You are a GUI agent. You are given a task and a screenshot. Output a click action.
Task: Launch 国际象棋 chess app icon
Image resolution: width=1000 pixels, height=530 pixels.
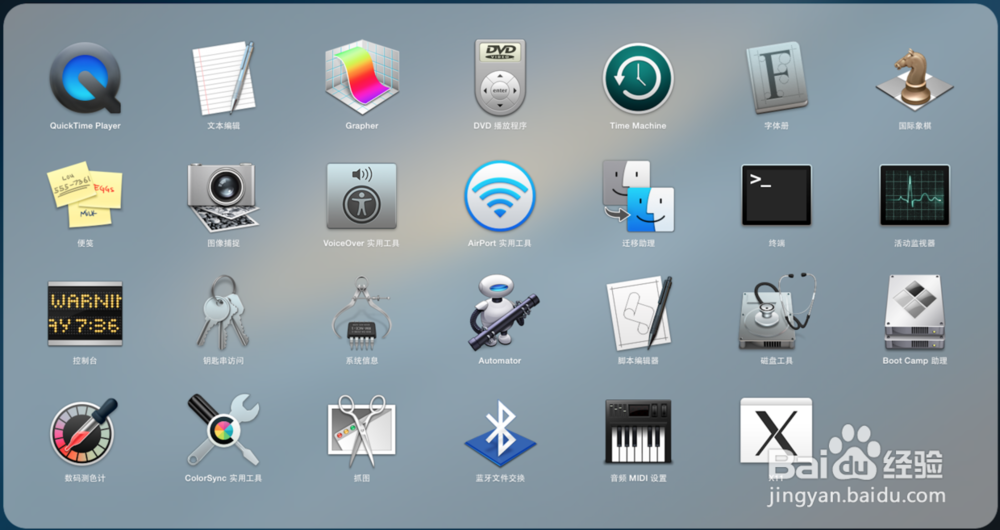[x=915, y=78]
